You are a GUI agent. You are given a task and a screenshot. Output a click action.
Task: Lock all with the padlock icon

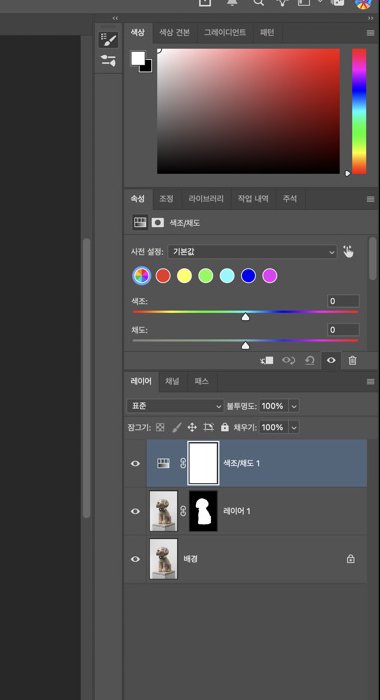225,427
